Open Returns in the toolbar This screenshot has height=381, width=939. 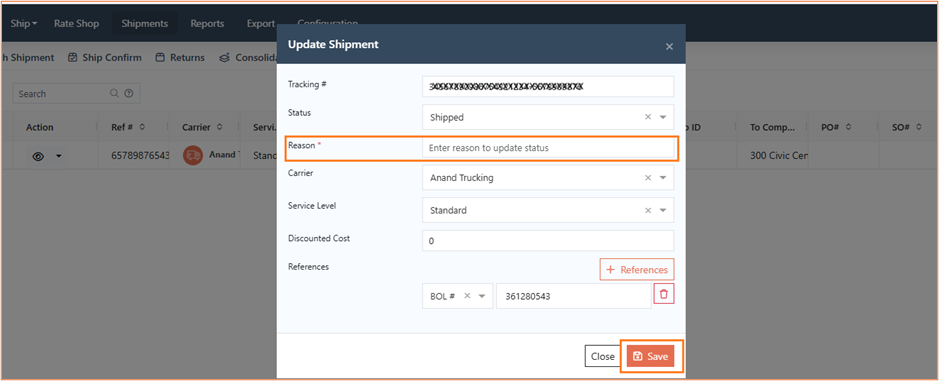tap(180, 58)
